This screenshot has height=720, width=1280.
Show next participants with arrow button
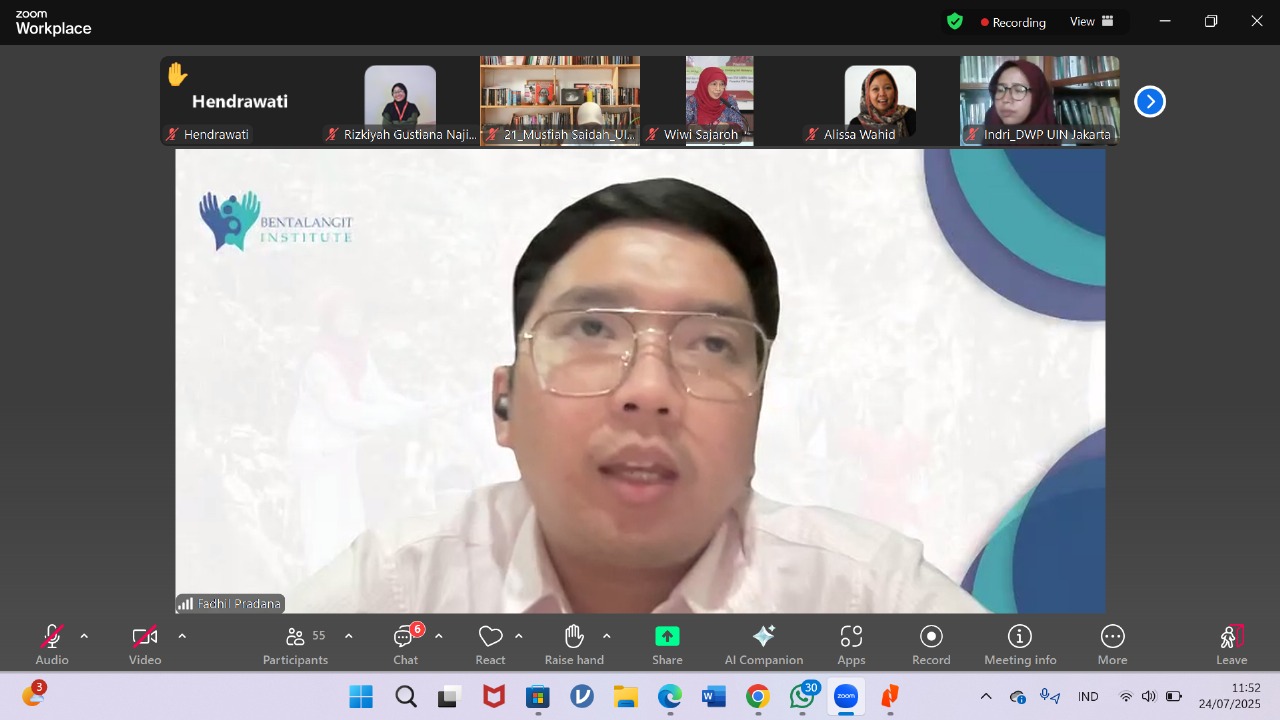[x=1150, y=101]
